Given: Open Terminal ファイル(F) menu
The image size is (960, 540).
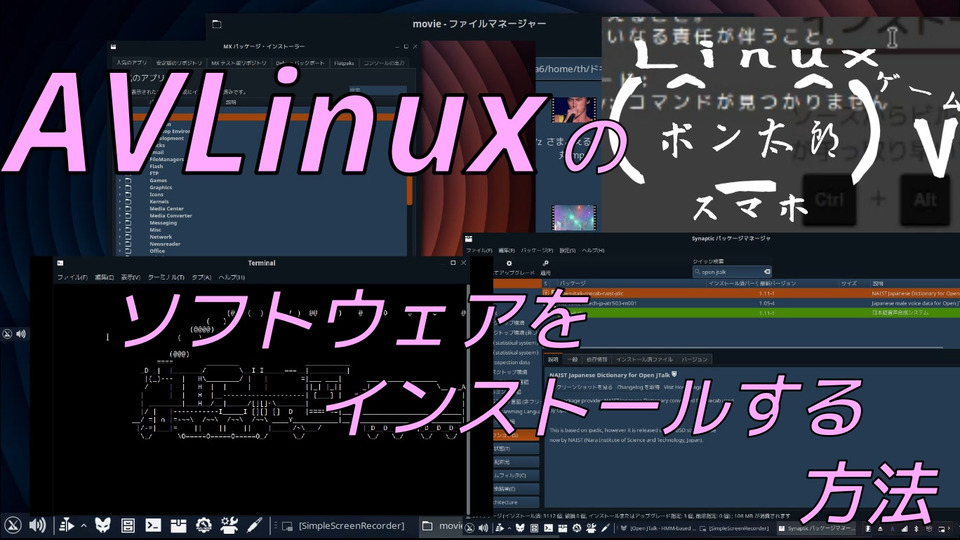Looking at the screenshot, I should (x=72, y=277).
